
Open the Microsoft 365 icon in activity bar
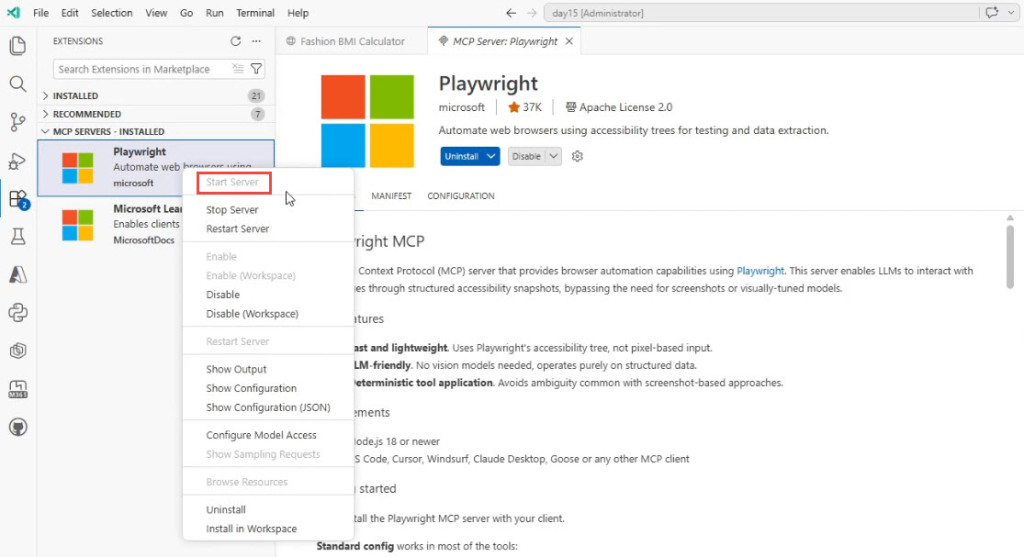(x=18, y=389)
